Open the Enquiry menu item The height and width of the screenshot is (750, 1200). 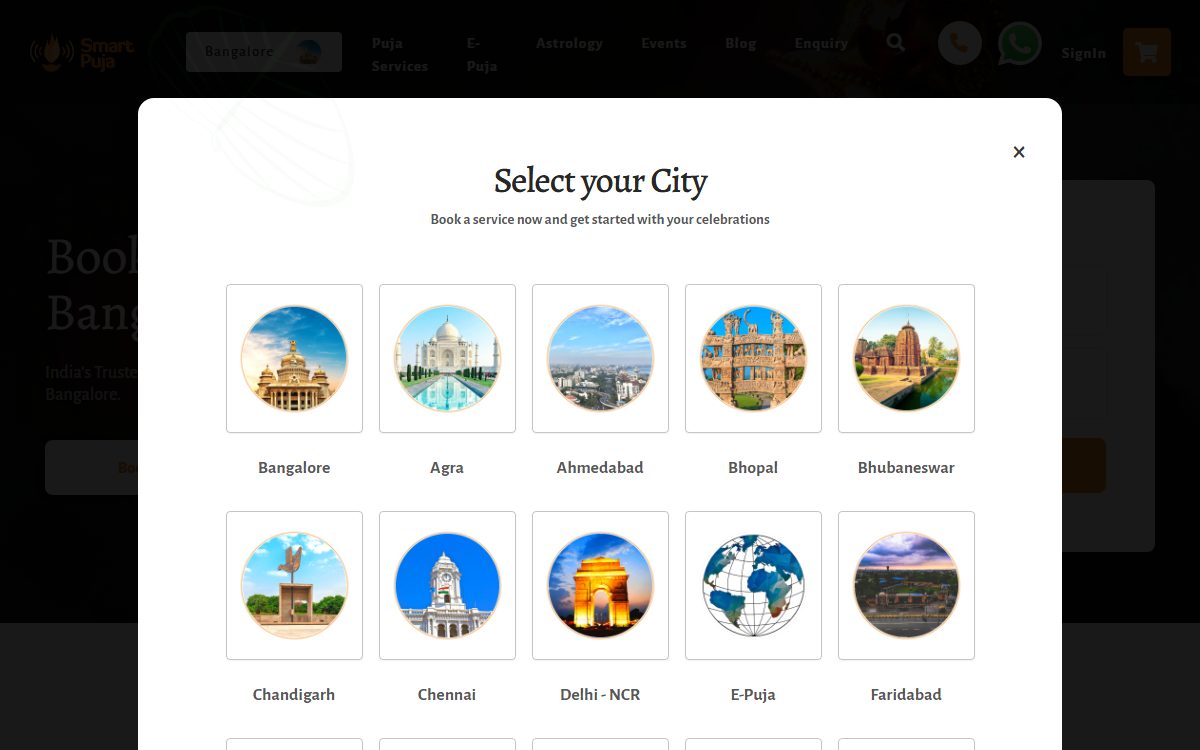(821, 44)
